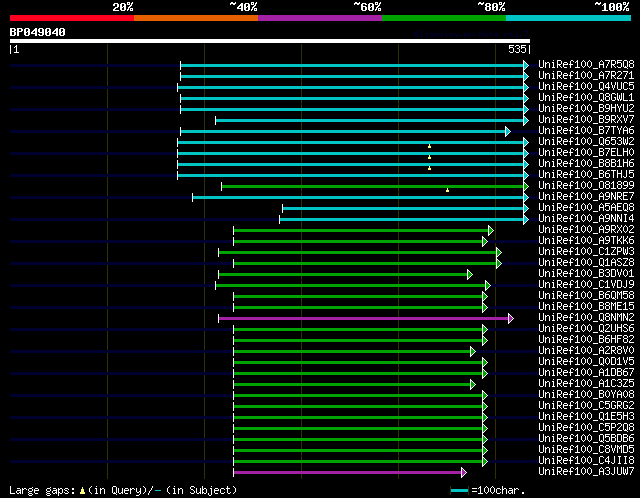Image resolution: width=640 pixels, height=498 pixels.
Task: Click the purple ~60% identity color segment
Action: coord(320,18)
